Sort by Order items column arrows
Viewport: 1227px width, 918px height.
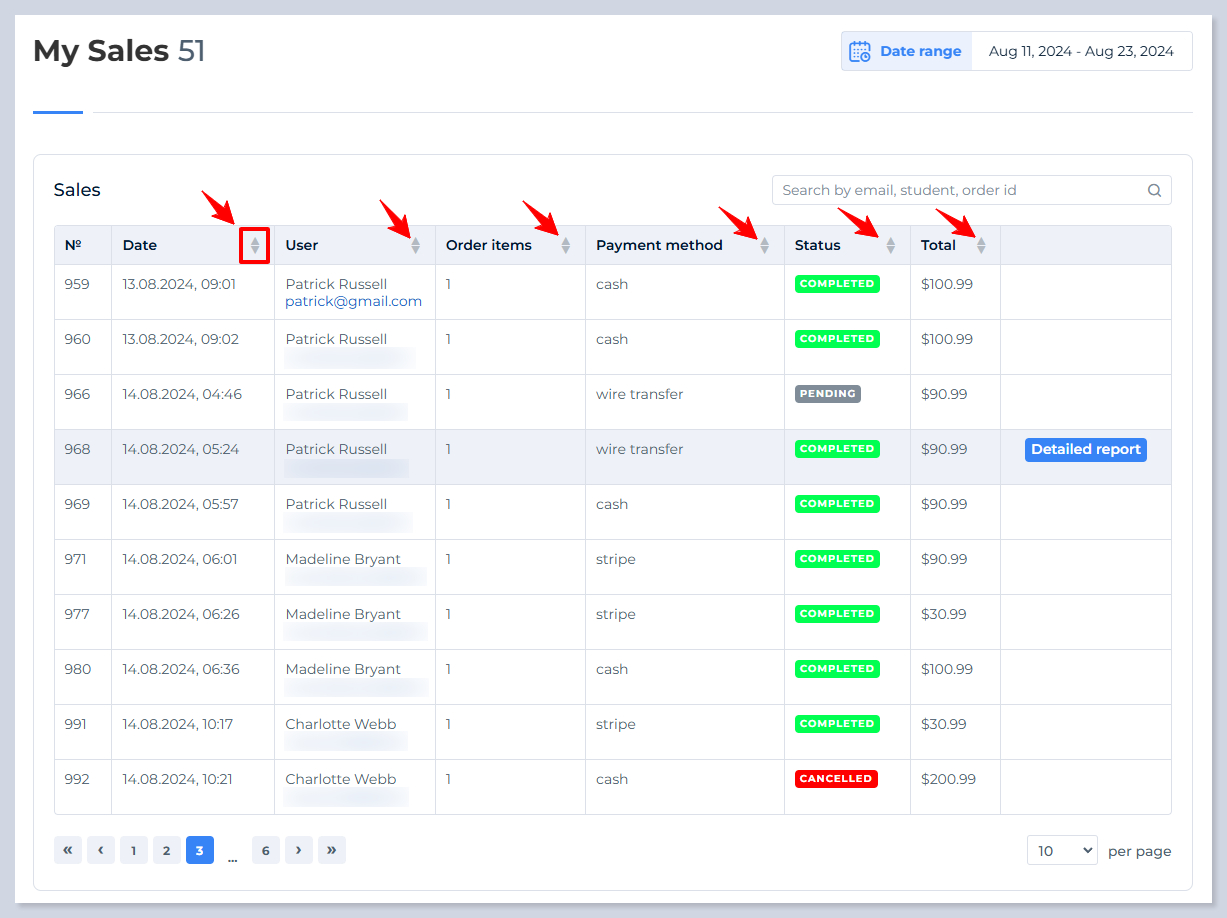(x=566, y=245)
